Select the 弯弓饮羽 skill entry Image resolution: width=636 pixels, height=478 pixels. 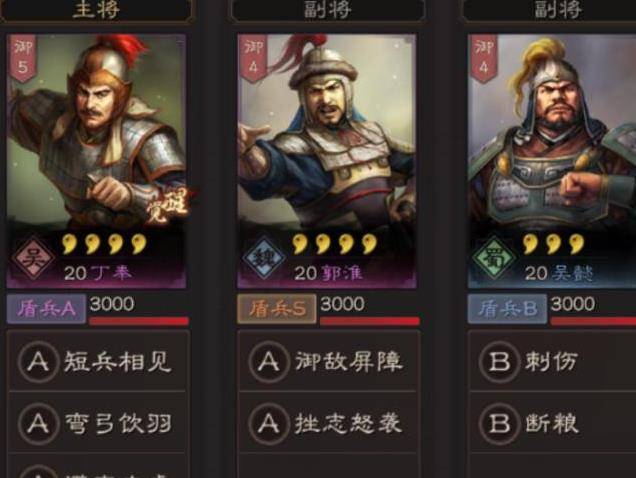(x=97, y=424)
